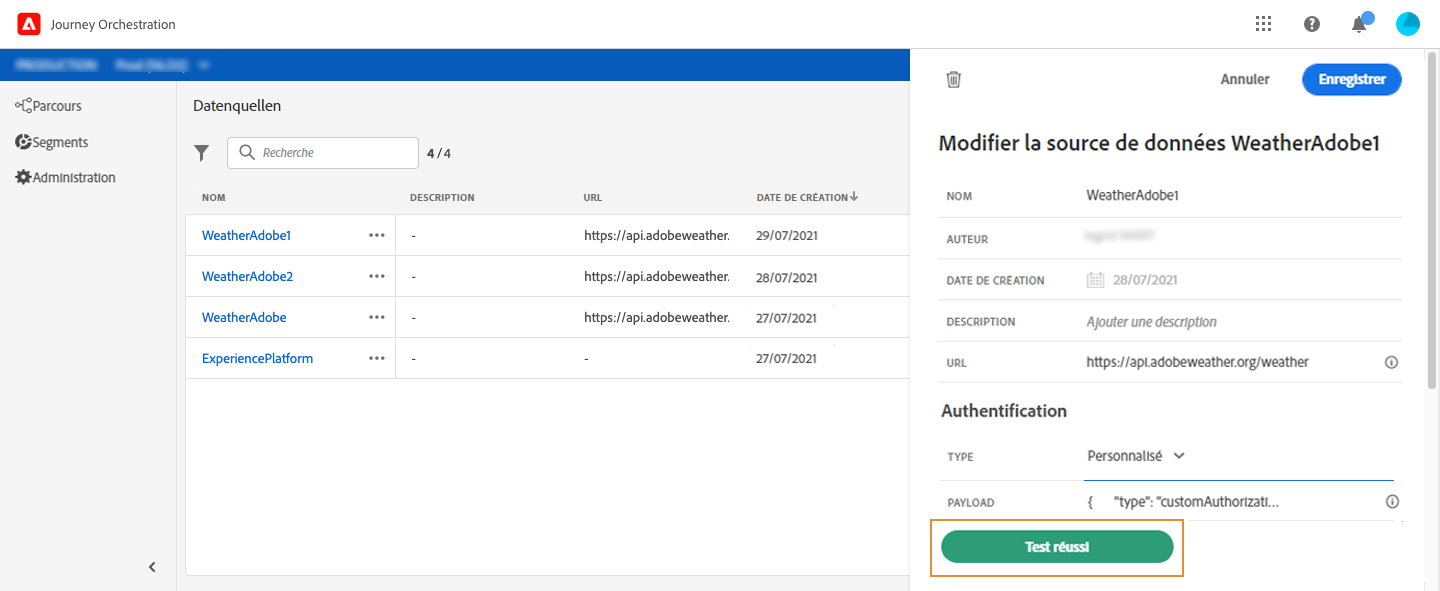Go to Parcours in sidebar
The image size is (1440, 591).
(x=48, y=106)
